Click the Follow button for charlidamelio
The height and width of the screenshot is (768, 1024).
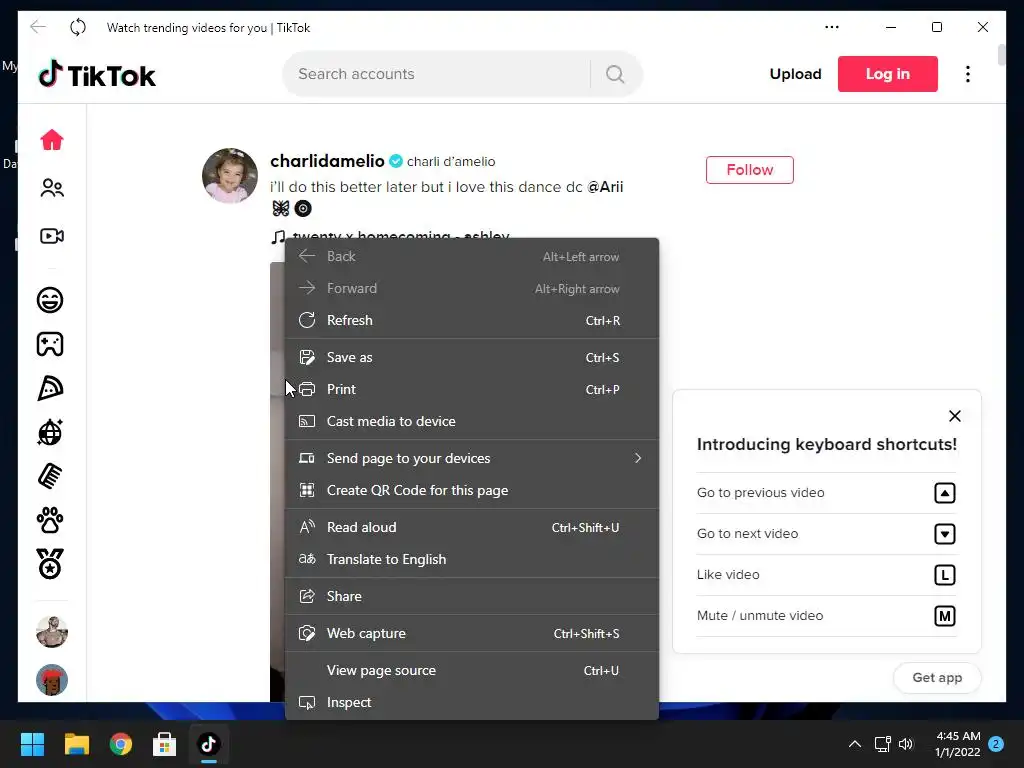[x=750, y=170]
